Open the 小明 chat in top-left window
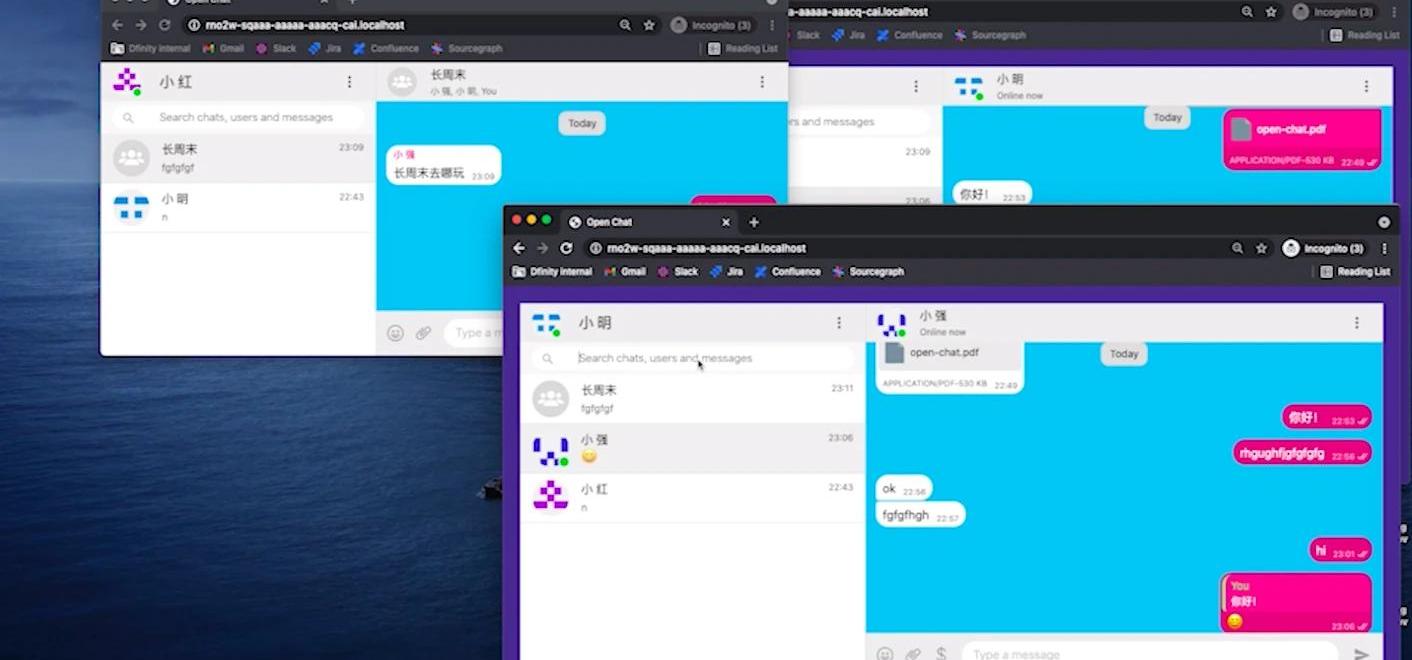This screenshot has width=1412, height=660. tap(237, 207)
